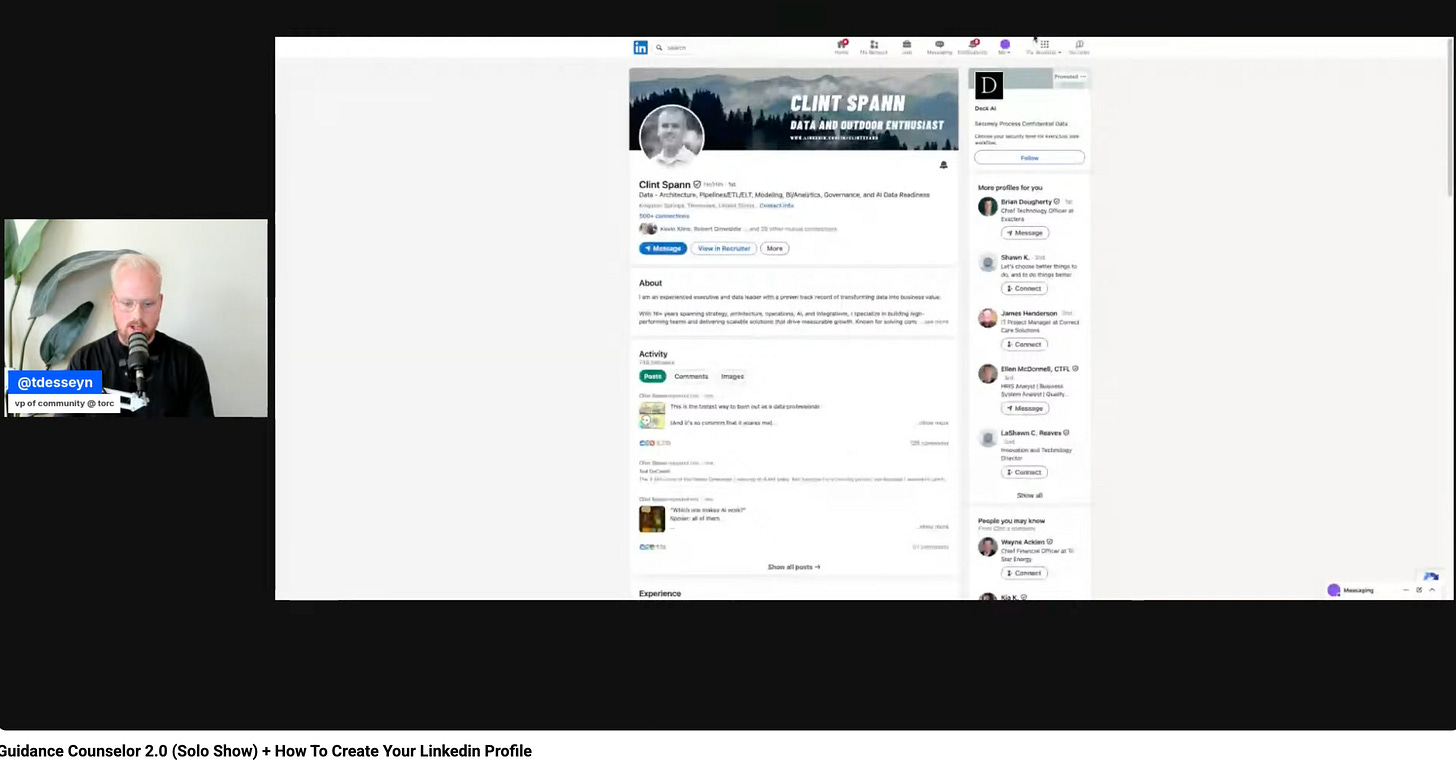The image size is (1456, 768).
Task: Compose new message icon in Messaging overlay
Action: pos(1419,590)
